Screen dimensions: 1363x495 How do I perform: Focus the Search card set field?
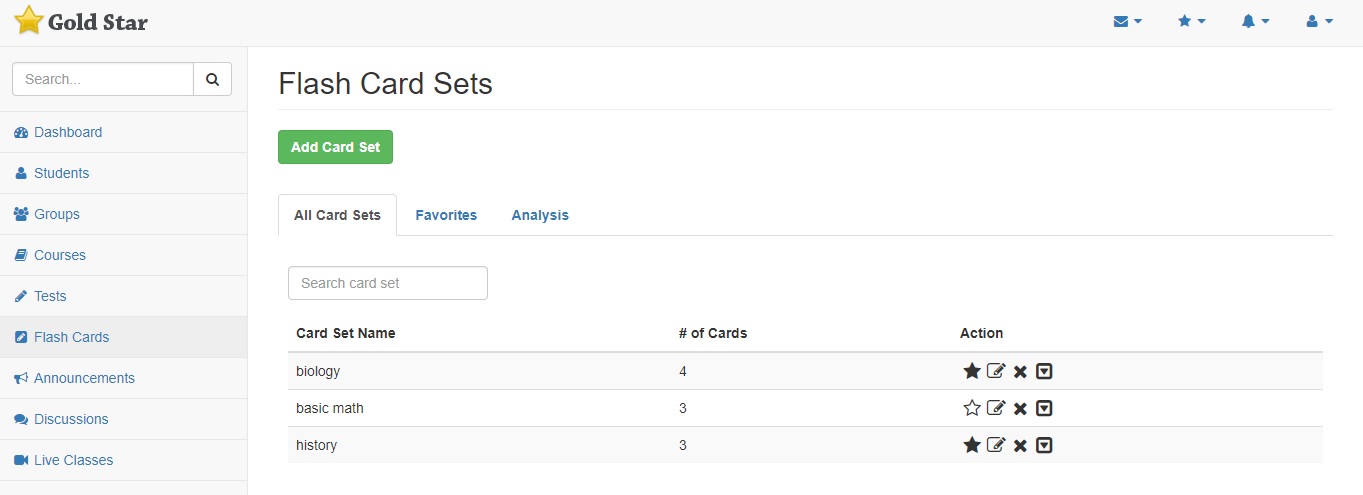tap(388, 283)
